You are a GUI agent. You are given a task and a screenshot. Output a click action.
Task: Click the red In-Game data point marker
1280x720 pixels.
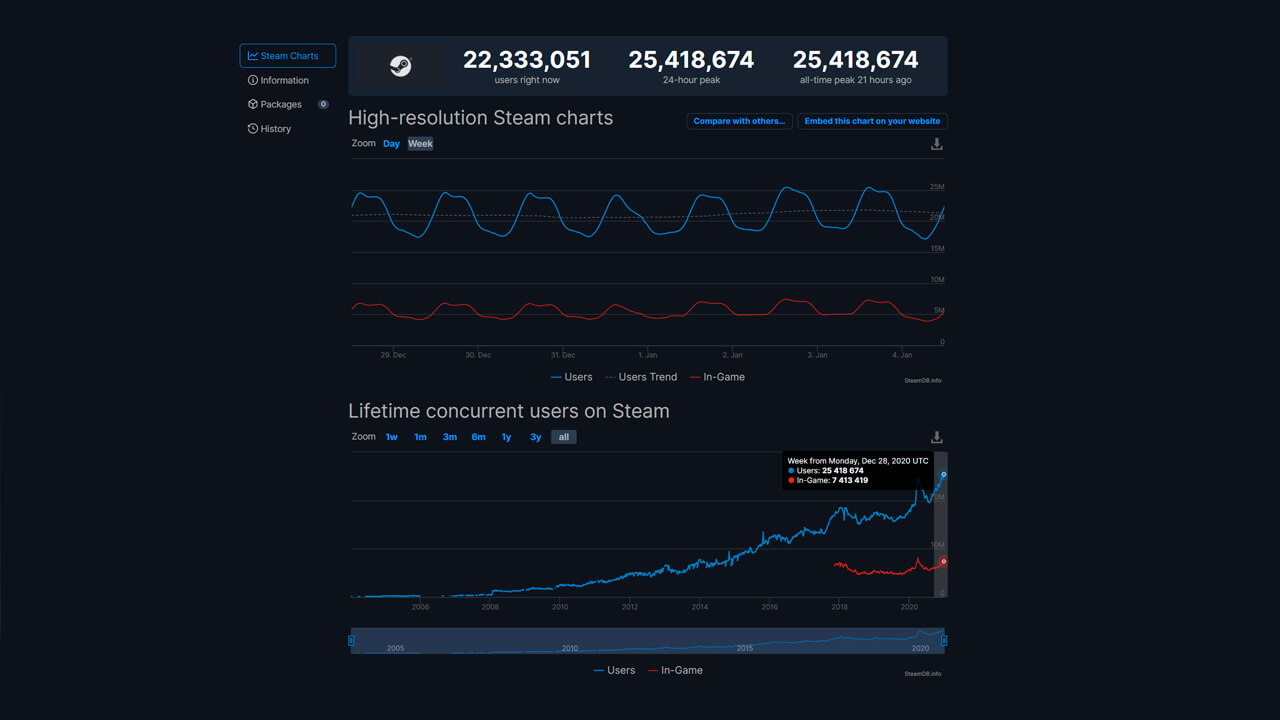tap(943, 562)
